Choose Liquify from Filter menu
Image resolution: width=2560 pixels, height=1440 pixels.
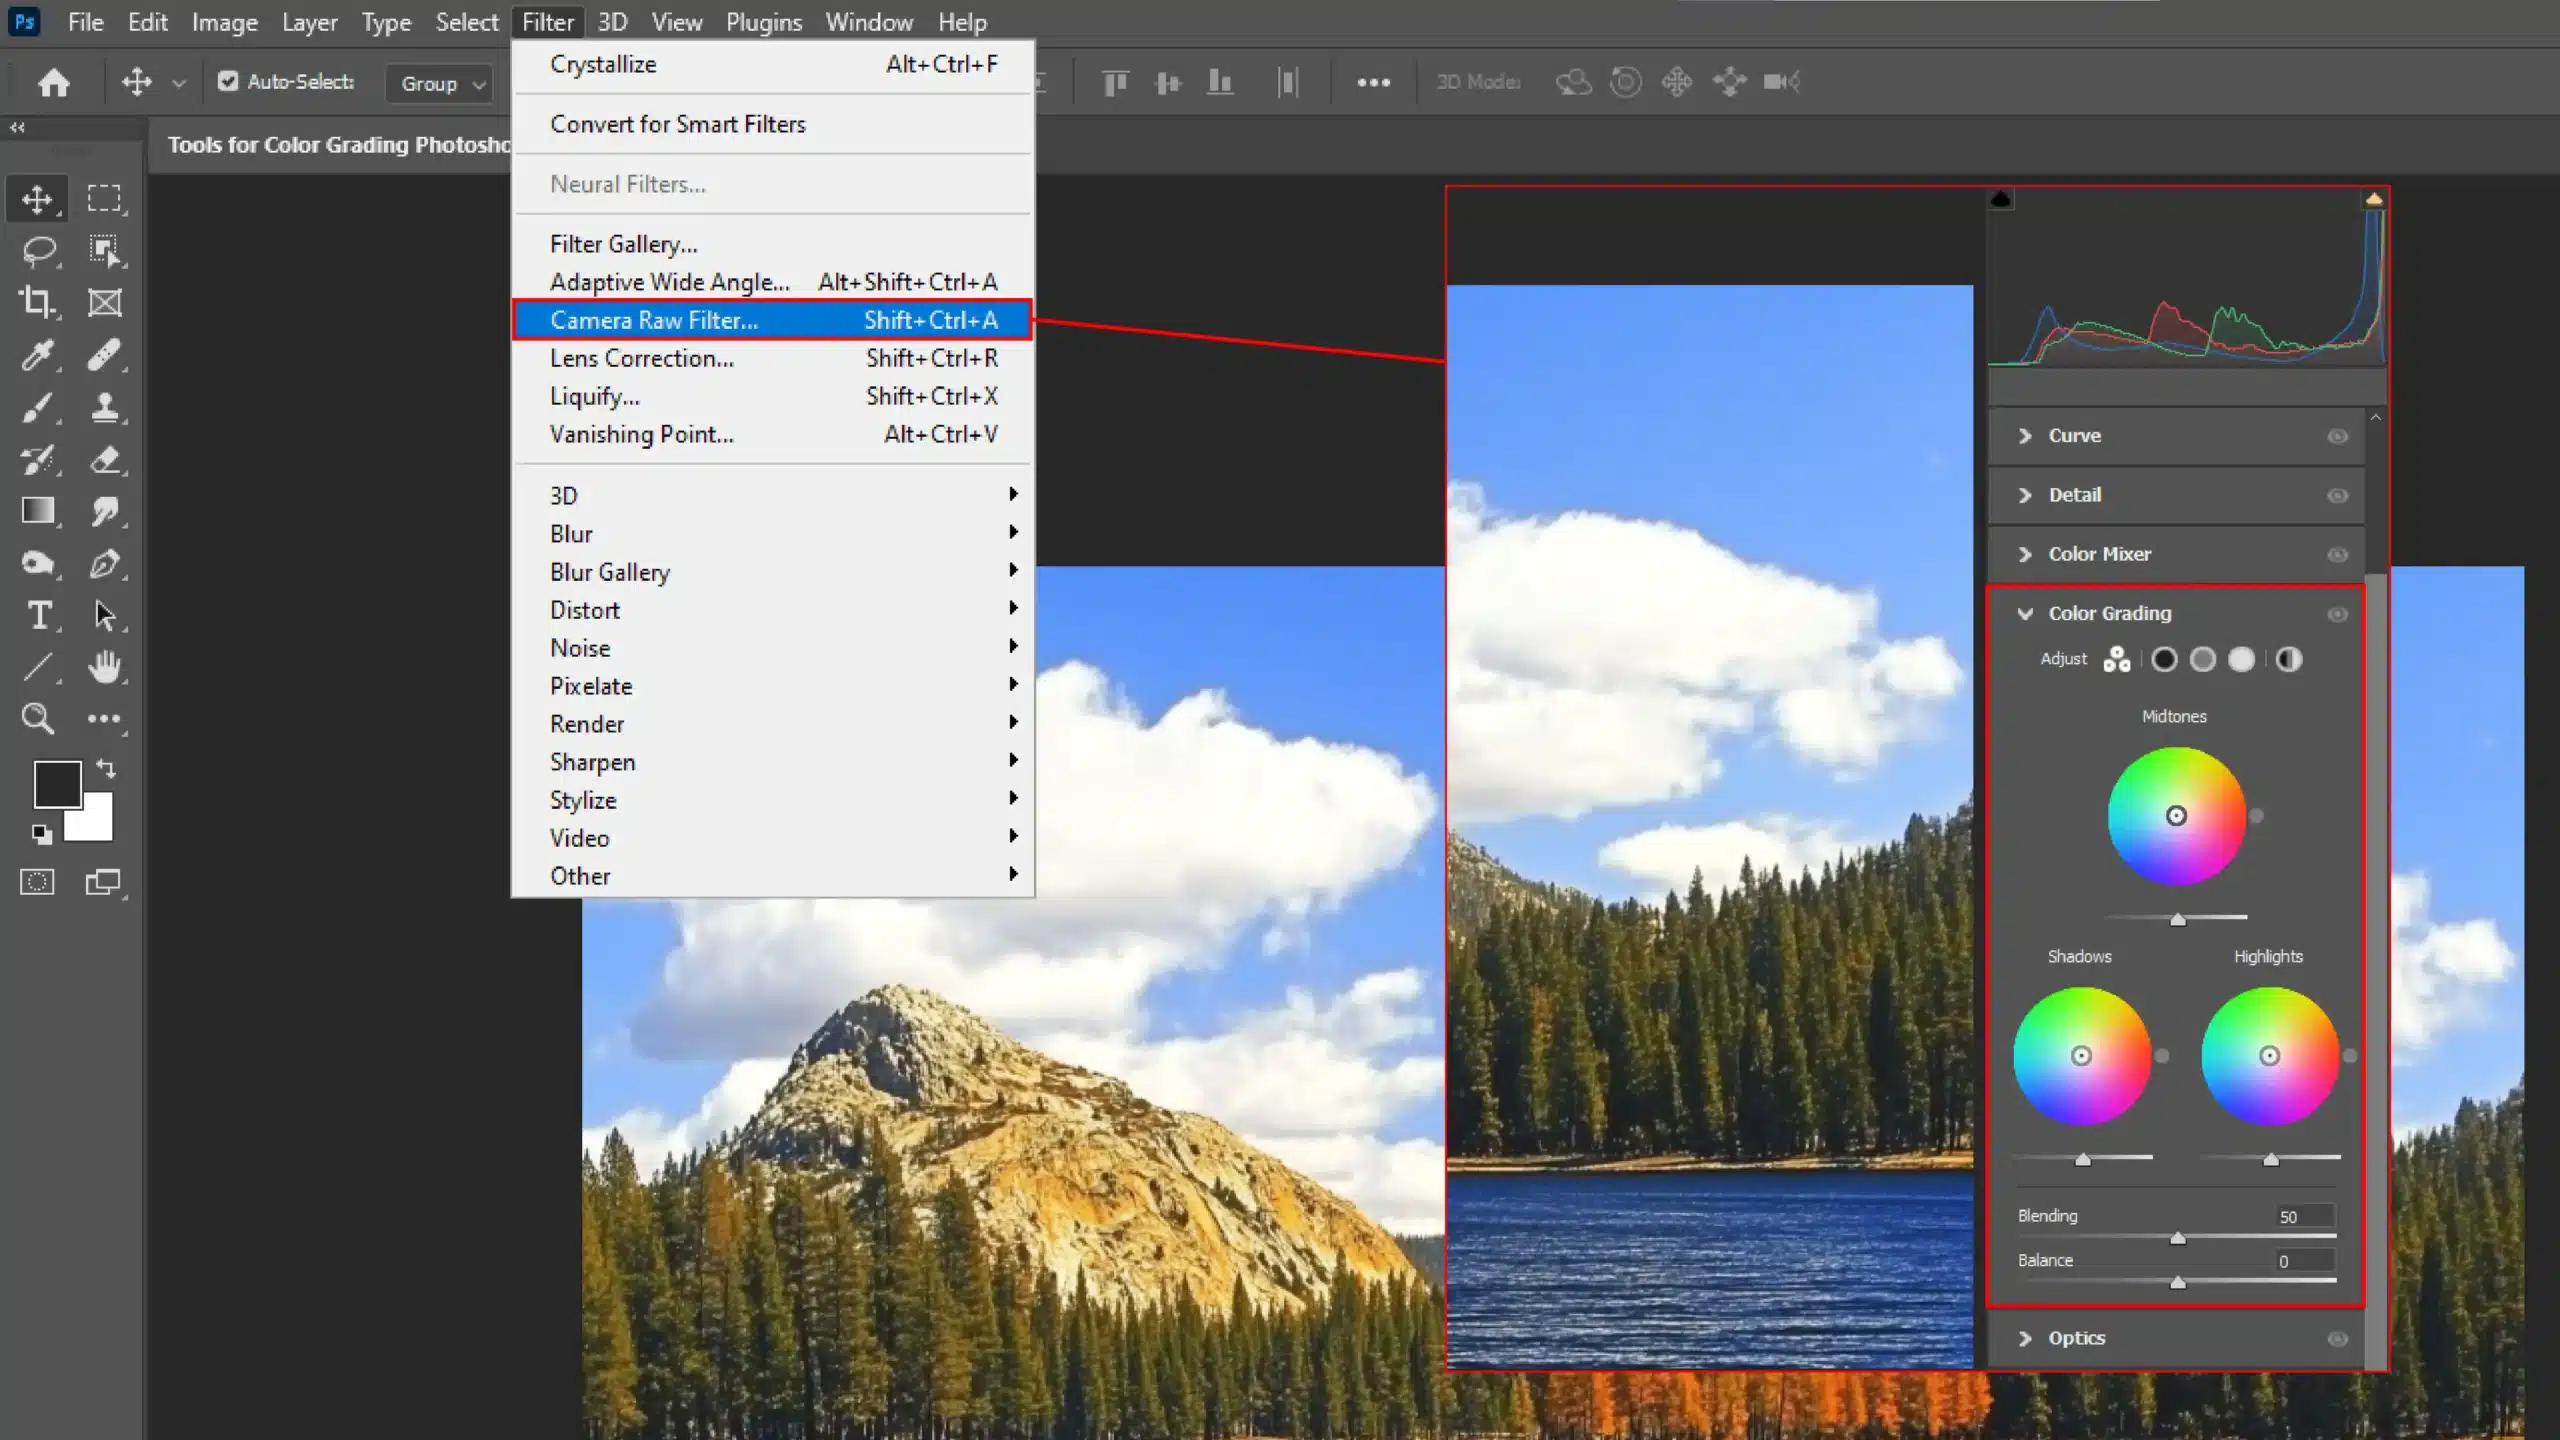772,396
